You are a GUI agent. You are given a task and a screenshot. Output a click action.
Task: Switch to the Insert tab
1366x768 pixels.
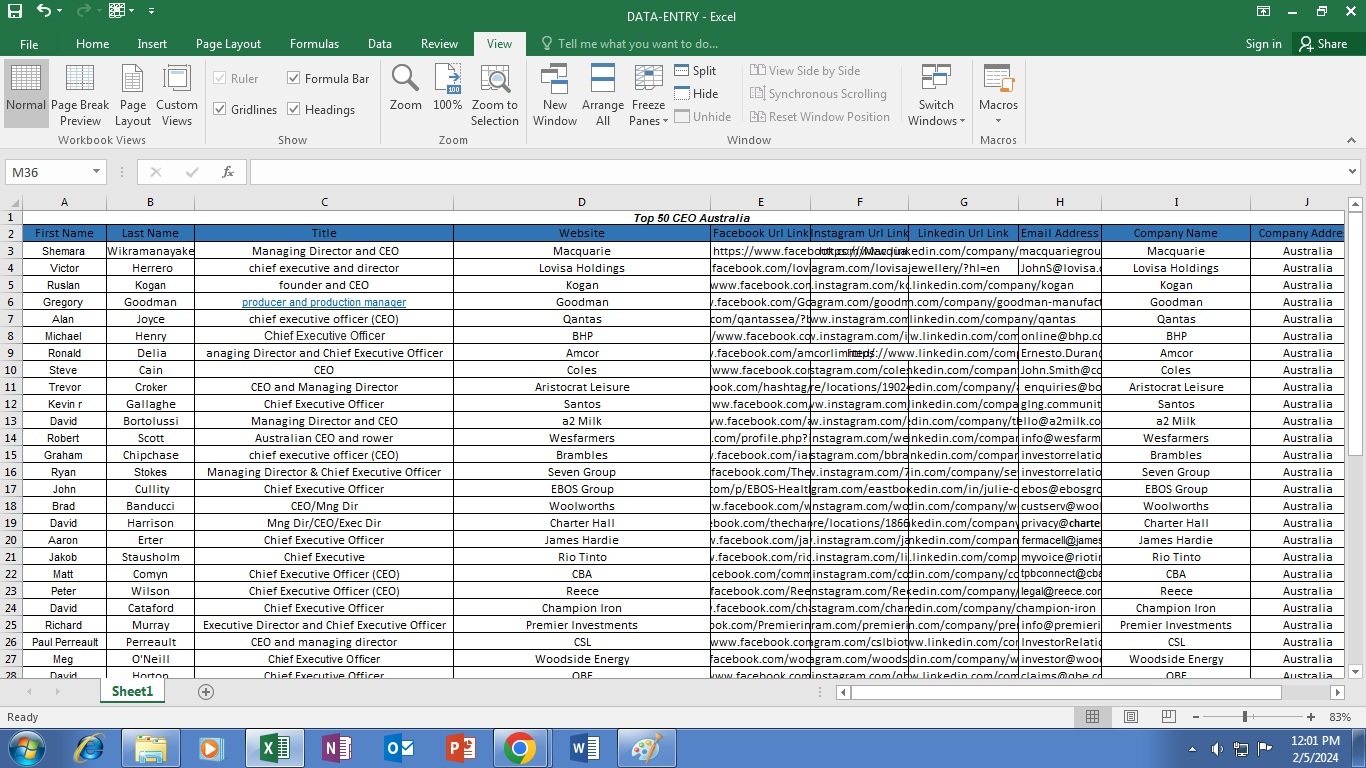[152, 44]
